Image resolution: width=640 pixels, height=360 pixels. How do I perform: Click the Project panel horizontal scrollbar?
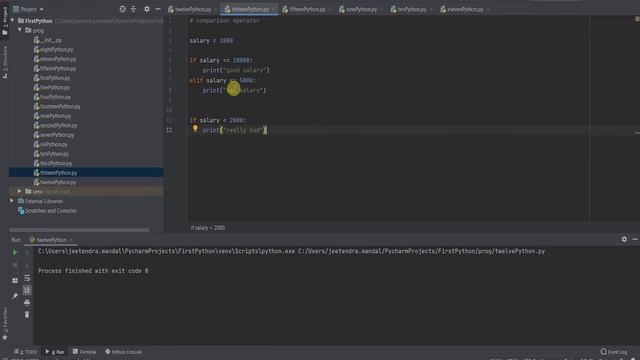tap(79, 230)
